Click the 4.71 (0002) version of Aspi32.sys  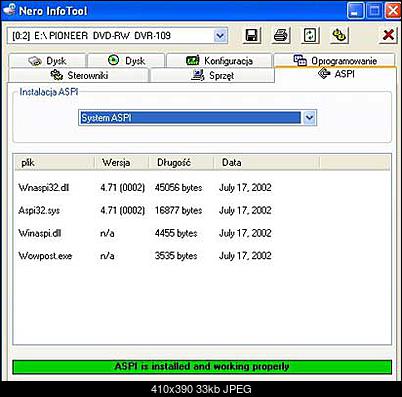point(122,210)
